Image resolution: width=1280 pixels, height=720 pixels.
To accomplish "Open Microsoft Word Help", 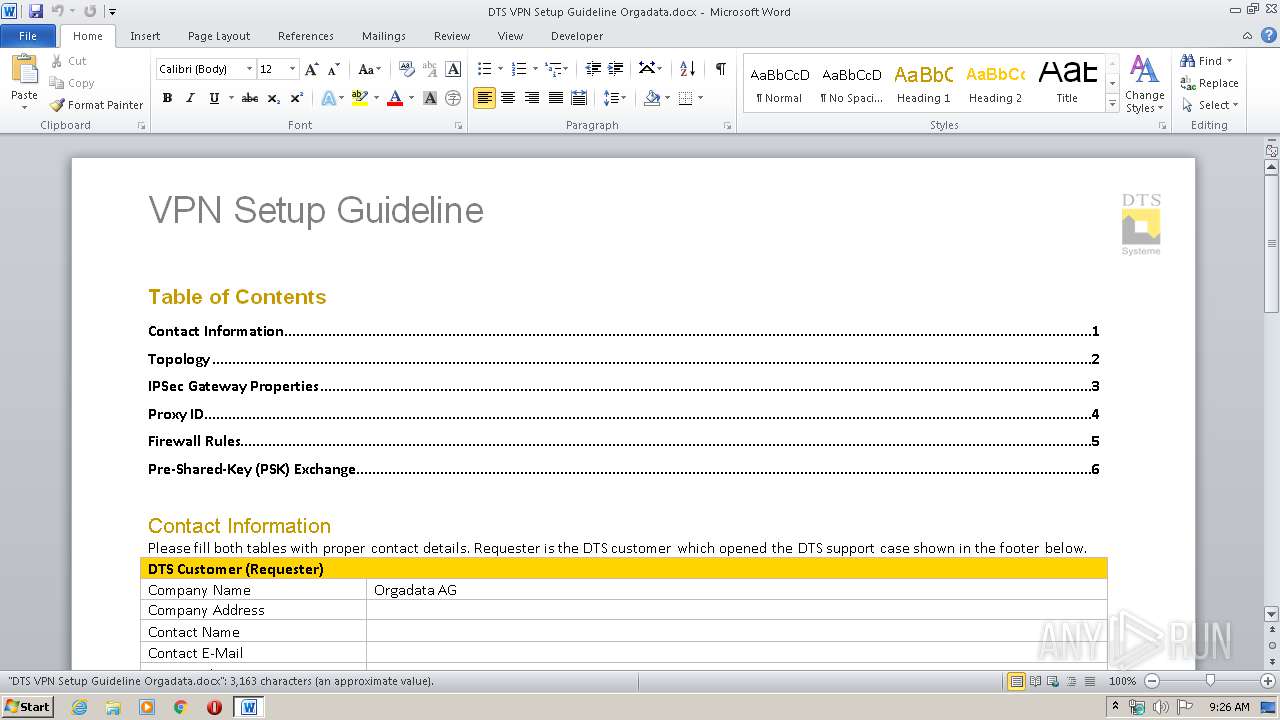I will (x=1269, y=36).
